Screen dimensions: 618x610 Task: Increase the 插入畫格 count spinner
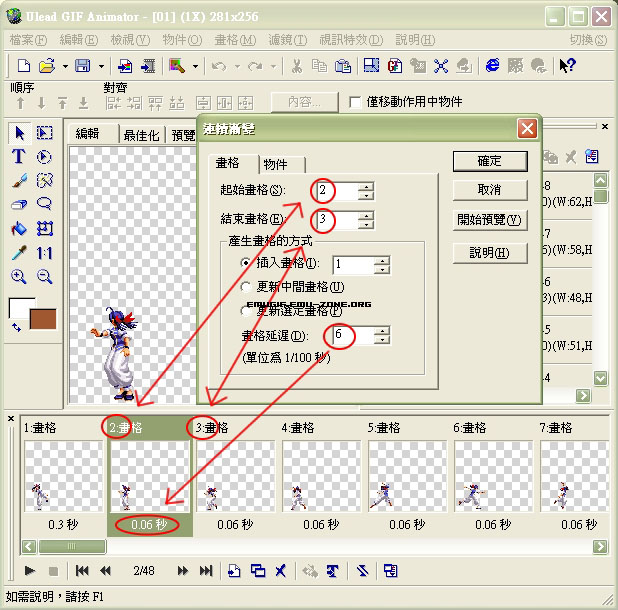[382, 260]
